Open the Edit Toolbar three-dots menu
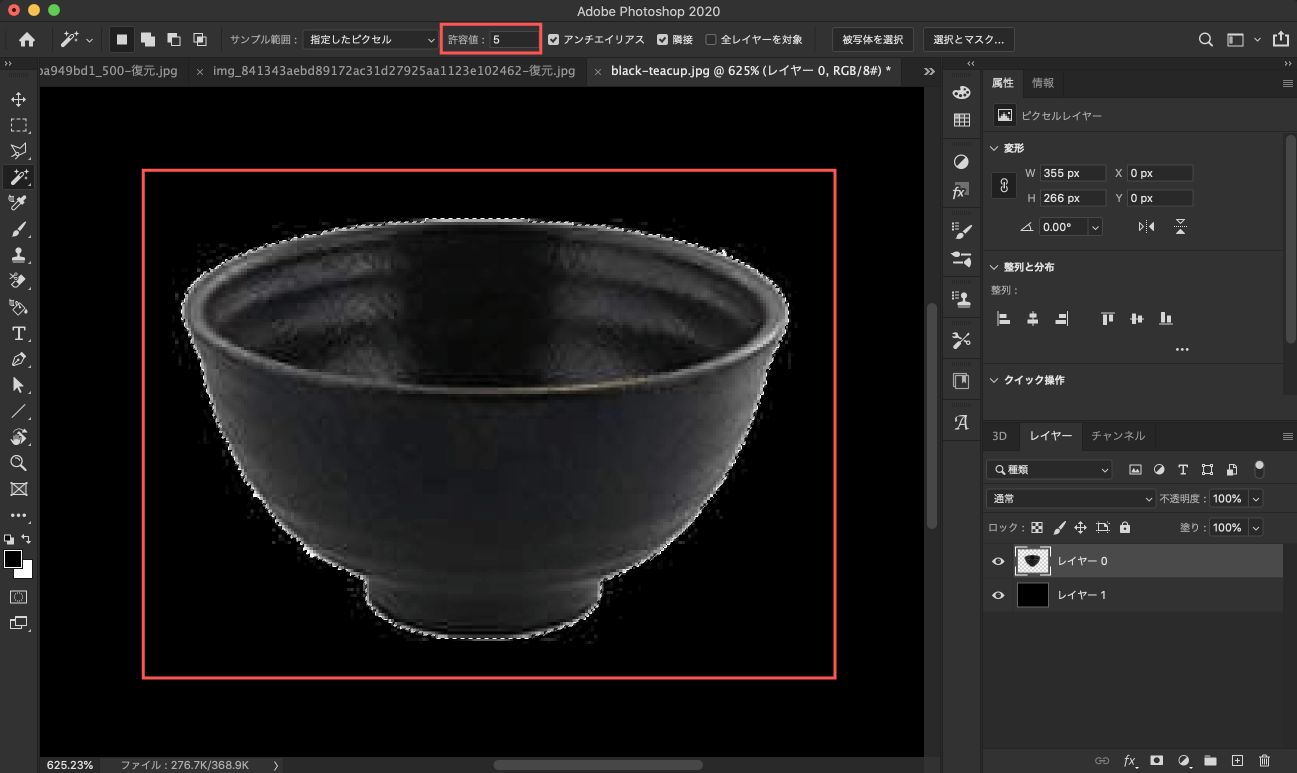Image resolution: width=1297 pixels, height=773 pixels. [x=19, y=515]
